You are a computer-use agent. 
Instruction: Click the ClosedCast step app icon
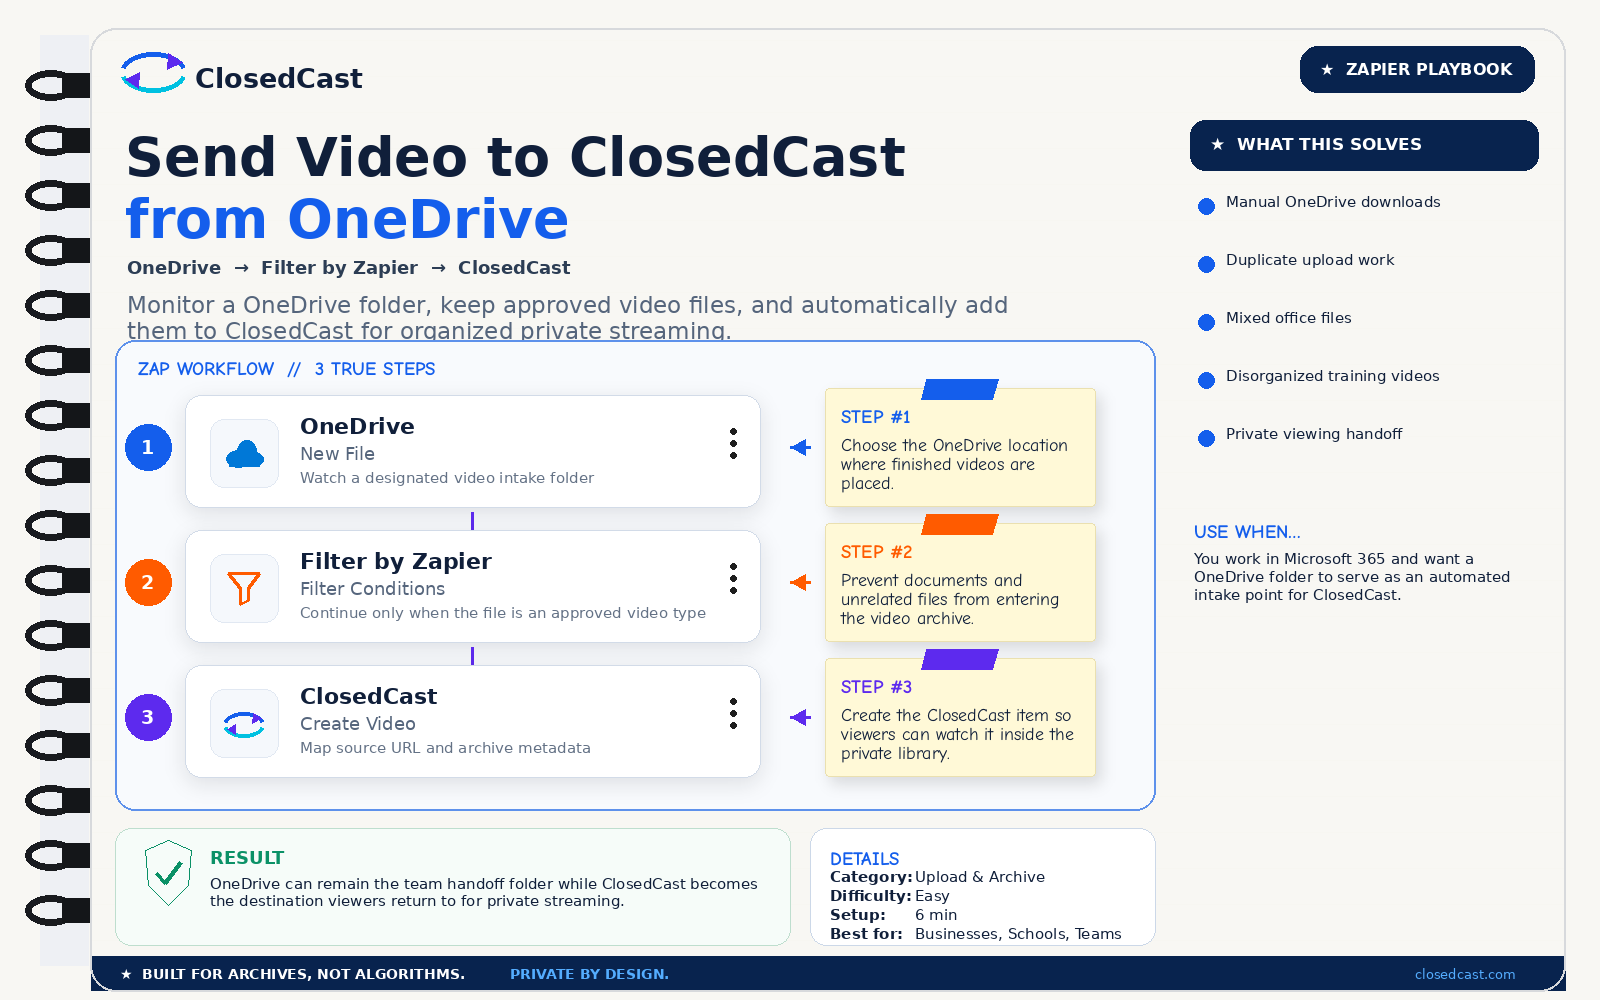click(x=245, y=724)
